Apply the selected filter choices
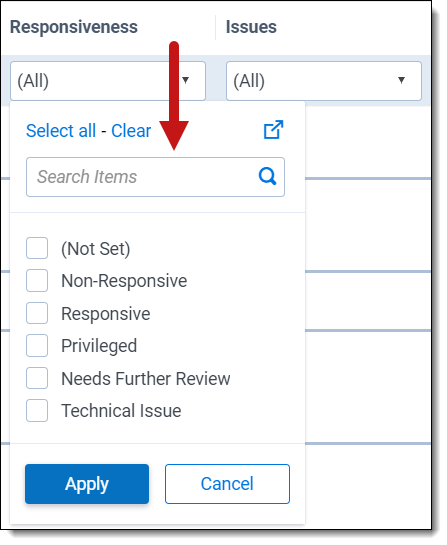 click(x=87, y=484)
